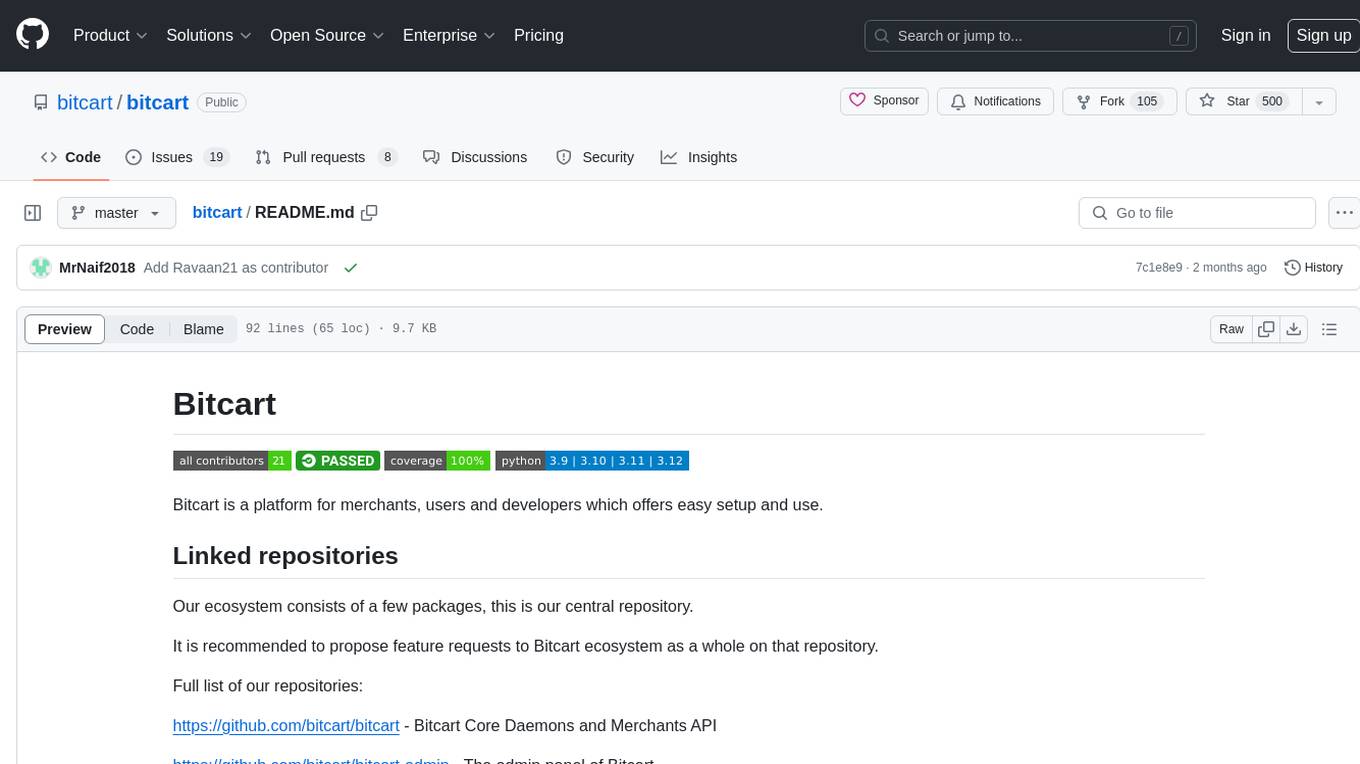Screen dimensions: 1360x764
Task: Switch to the Pull requests tab
Action: (x=326, y=157)
